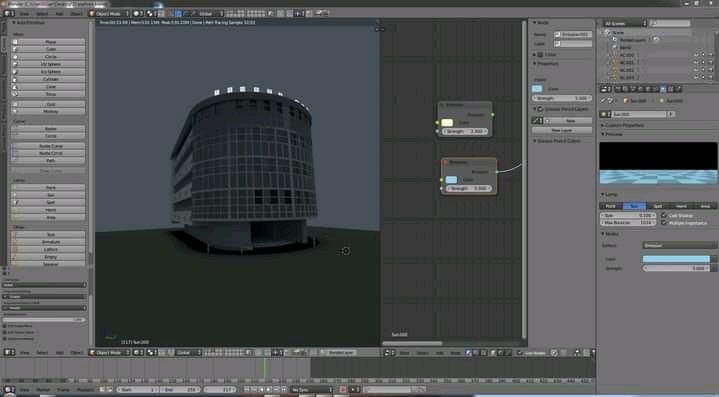Collapse the Preview panel section
Viewport: 719px width, 397px height.
(x=613, y=134)
